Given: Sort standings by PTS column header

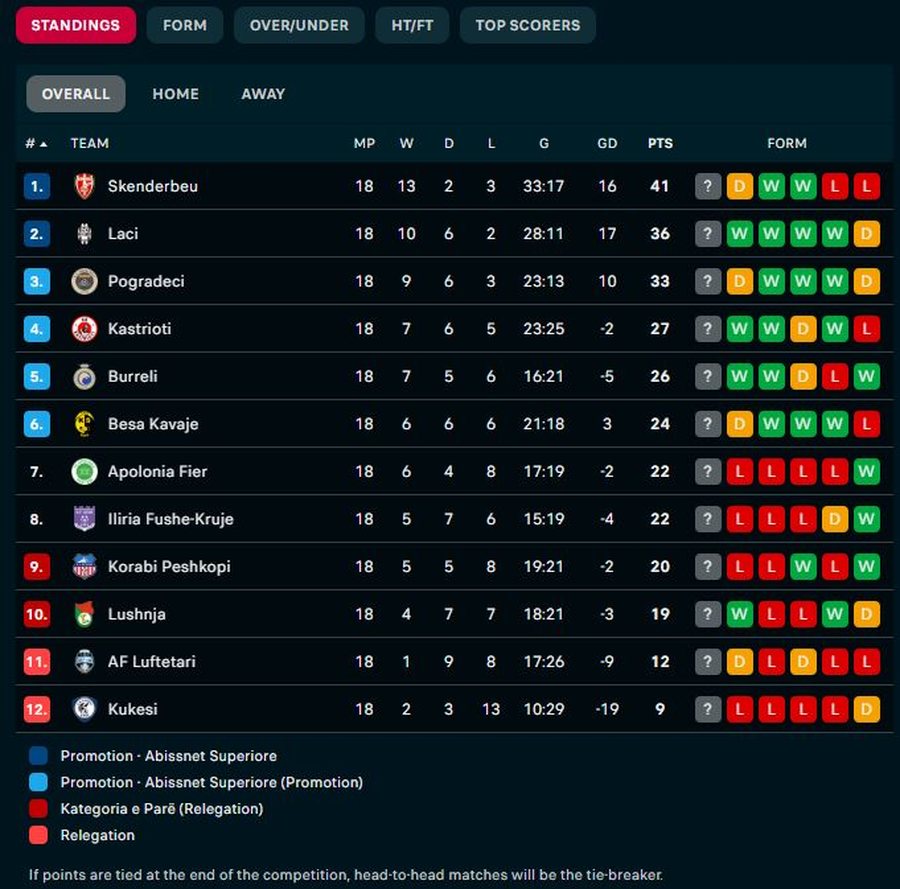Looking at the screenshot, I should 660,144.
